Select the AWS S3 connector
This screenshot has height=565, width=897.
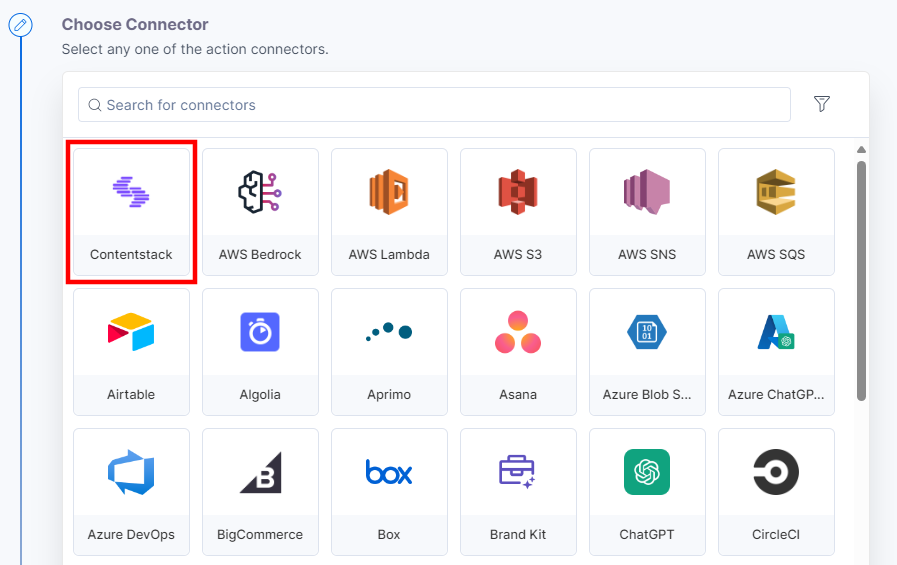pyautogui.click(x=518, y=211)
